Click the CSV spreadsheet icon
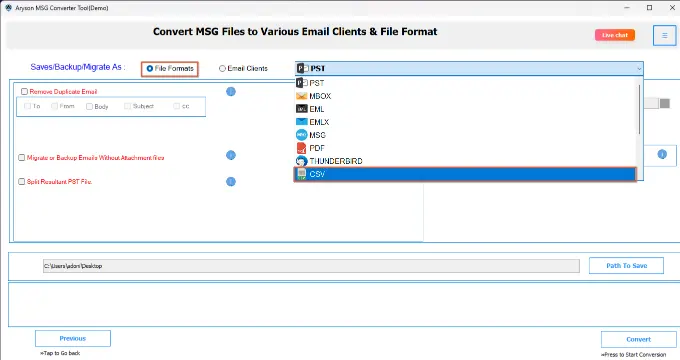The width and height of the screenshot is (680, 360). coord(301,174)
